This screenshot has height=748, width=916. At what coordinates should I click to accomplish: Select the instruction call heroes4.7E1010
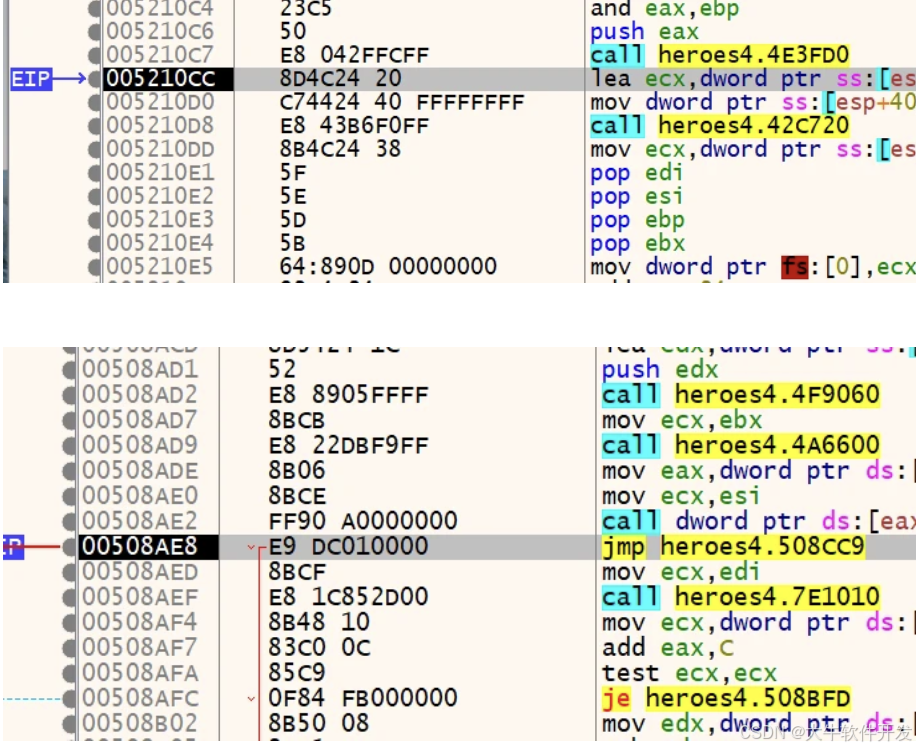pyautogui.click(x=741, y=597)
